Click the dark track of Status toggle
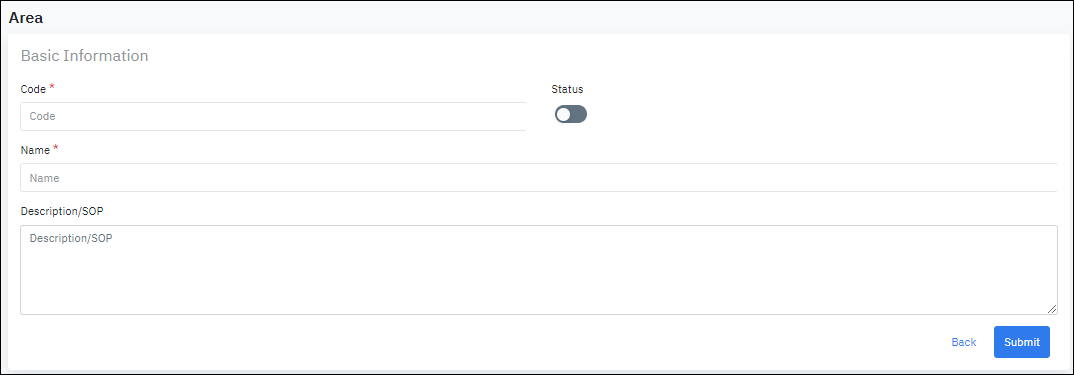The width and height of the screenshot is (1074, 375). click(x=579, y=114)
